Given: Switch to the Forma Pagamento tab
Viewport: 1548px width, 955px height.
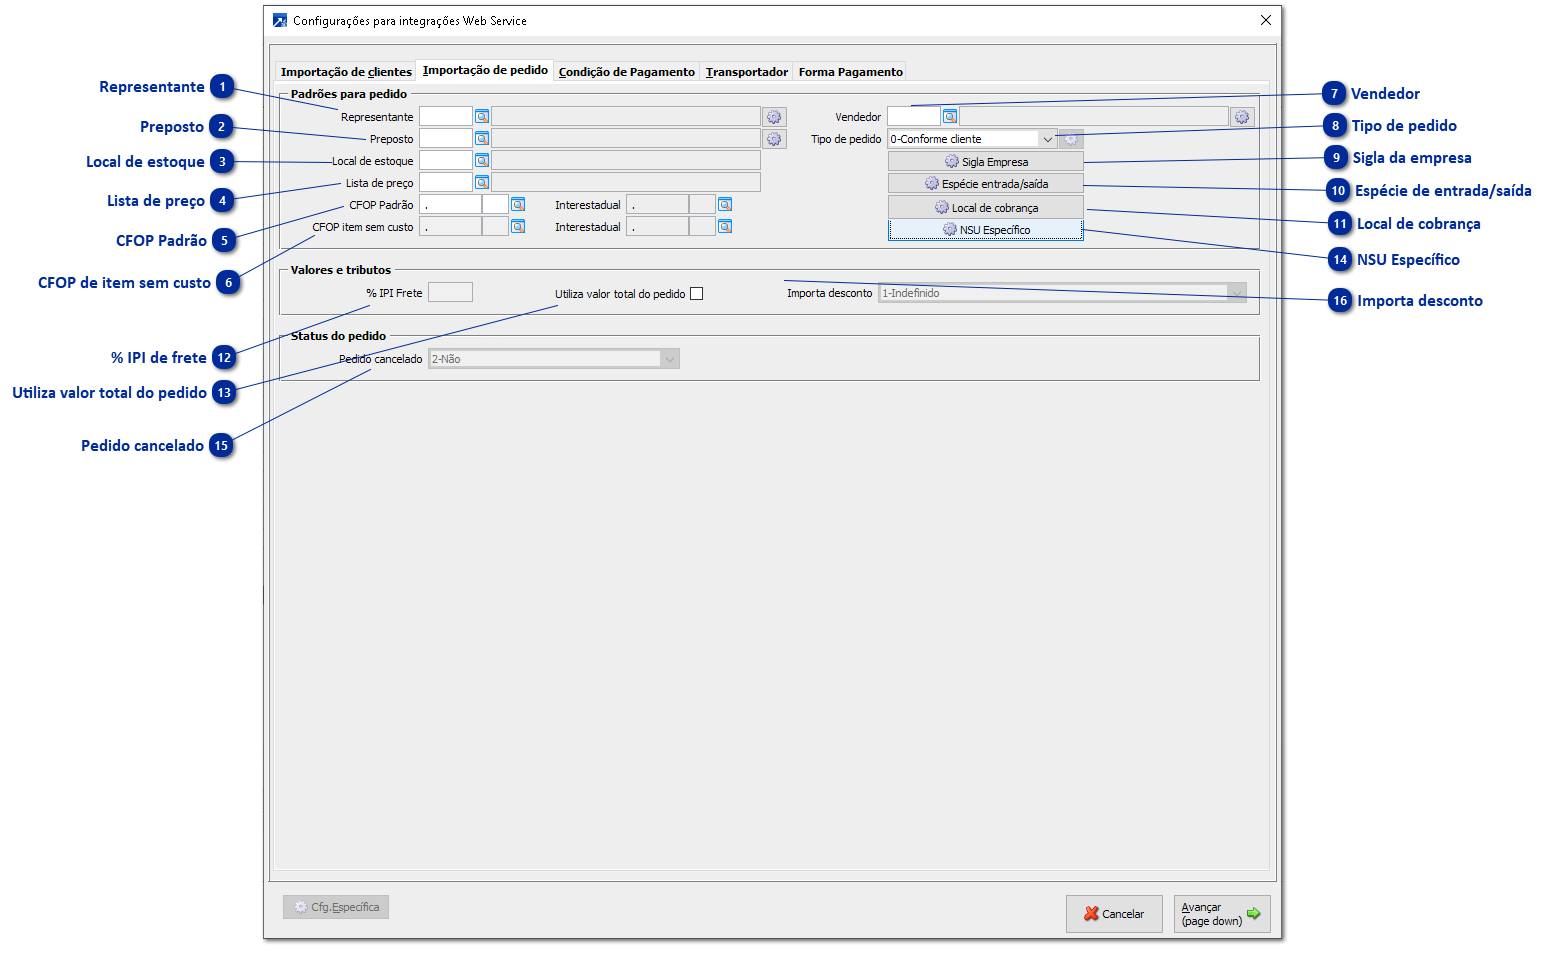Looking at the screenshot, I should (851, 72).
